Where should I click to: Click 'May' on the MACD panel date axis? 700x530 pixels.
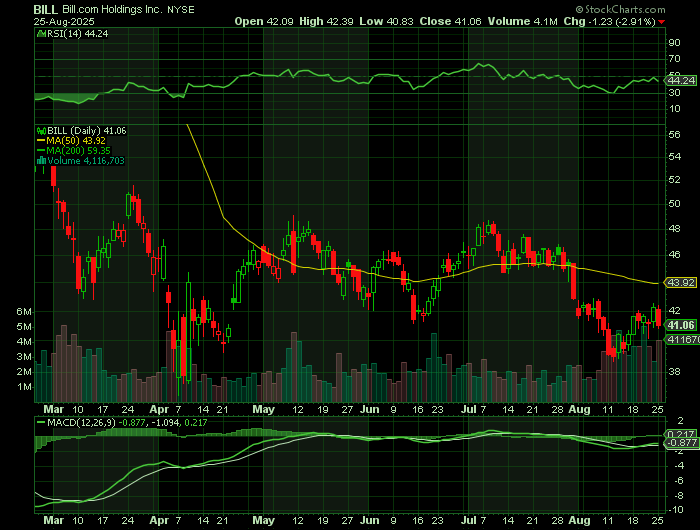click(x=263, y=521)
